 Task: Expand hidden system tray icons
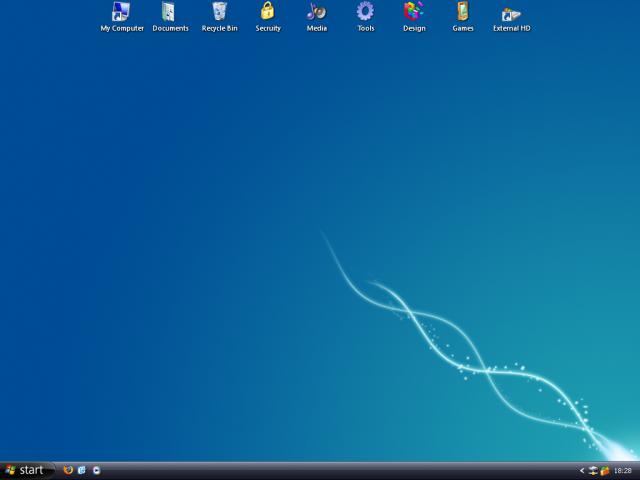[582, 471]
